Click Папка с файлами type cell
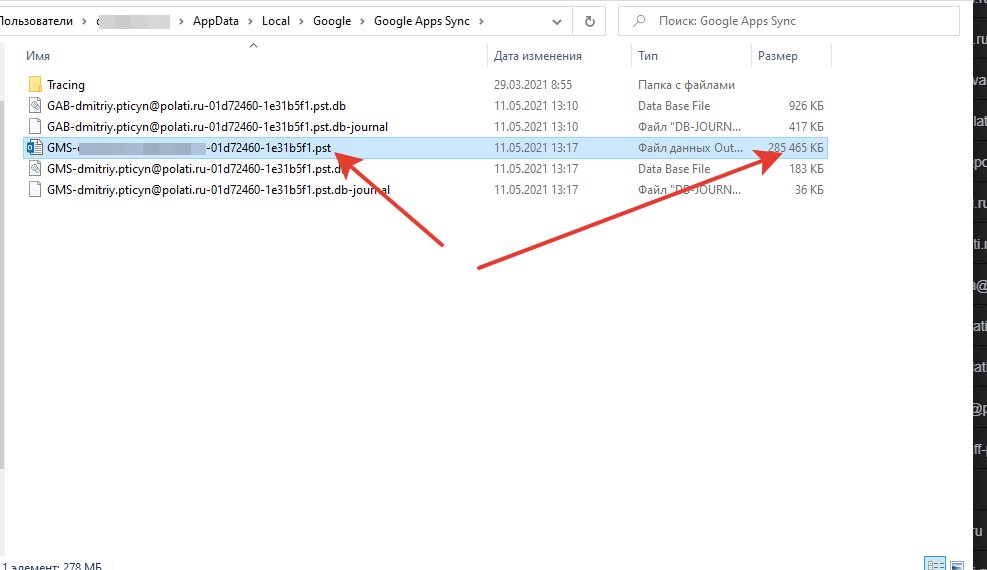The height and width of the screenshot is (570, 987). [x=686, y=85]
